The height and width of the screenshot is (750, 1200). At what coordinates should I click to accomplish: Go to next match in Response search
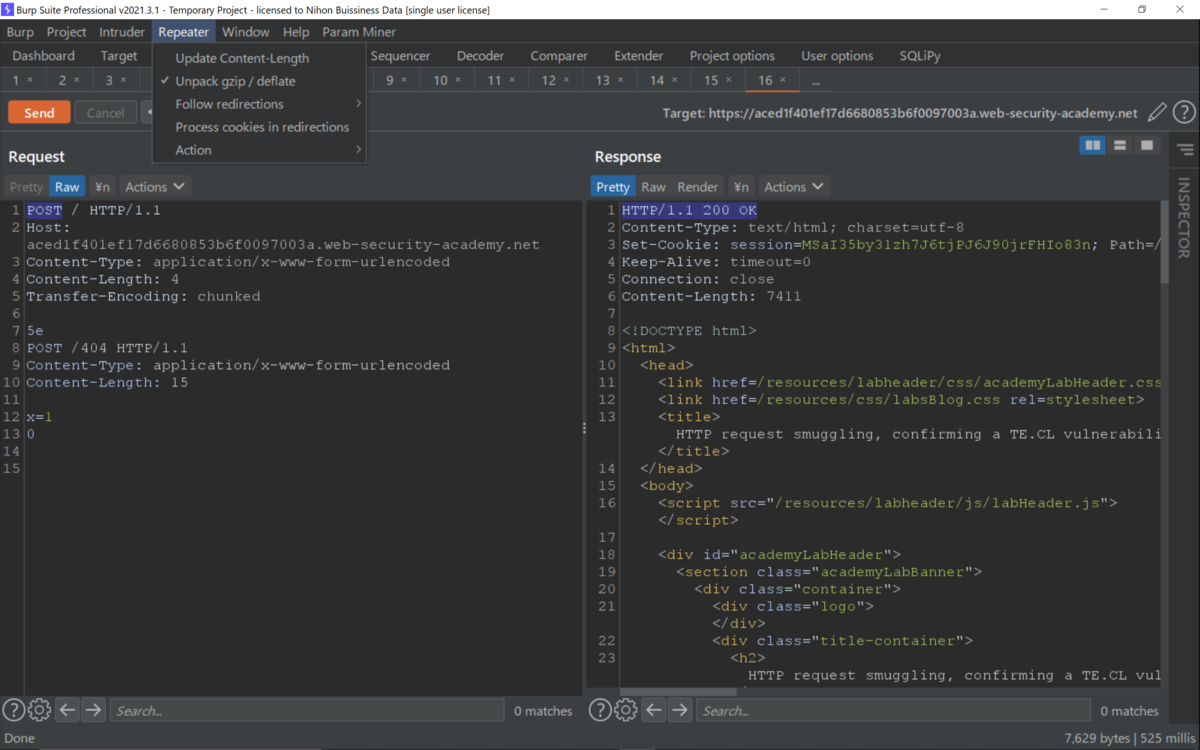(x=680, y=710)
